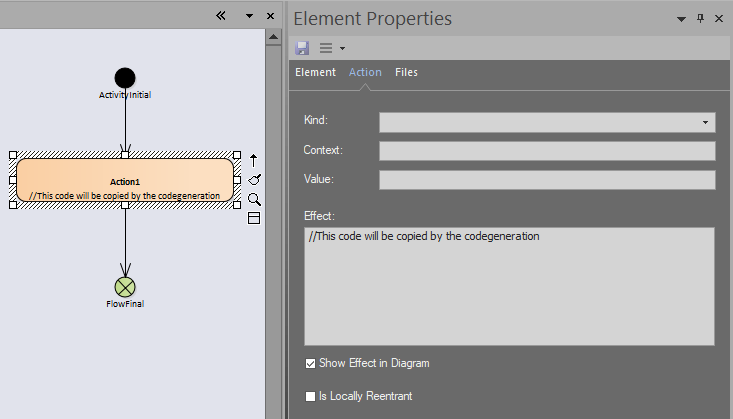Click the diagram scrollbar up arrow
The image size is (733, 419).
click(273, 37)
